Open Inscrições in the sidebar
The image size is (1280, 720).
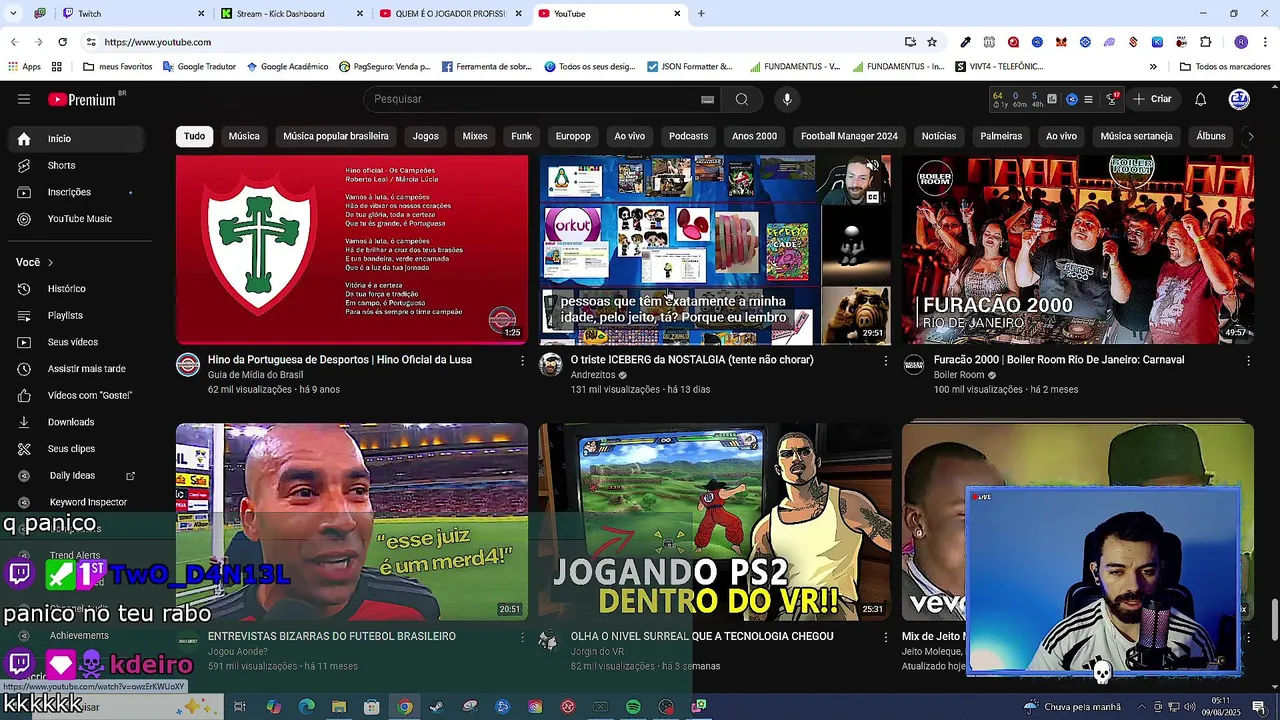(78, 192)
